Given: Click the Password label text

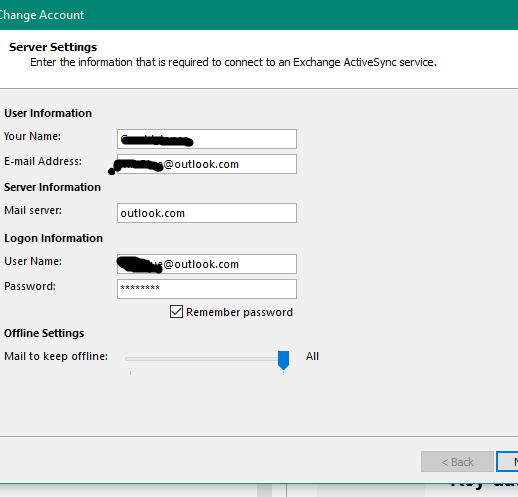Looking at the screenshot, I should 30,286.
